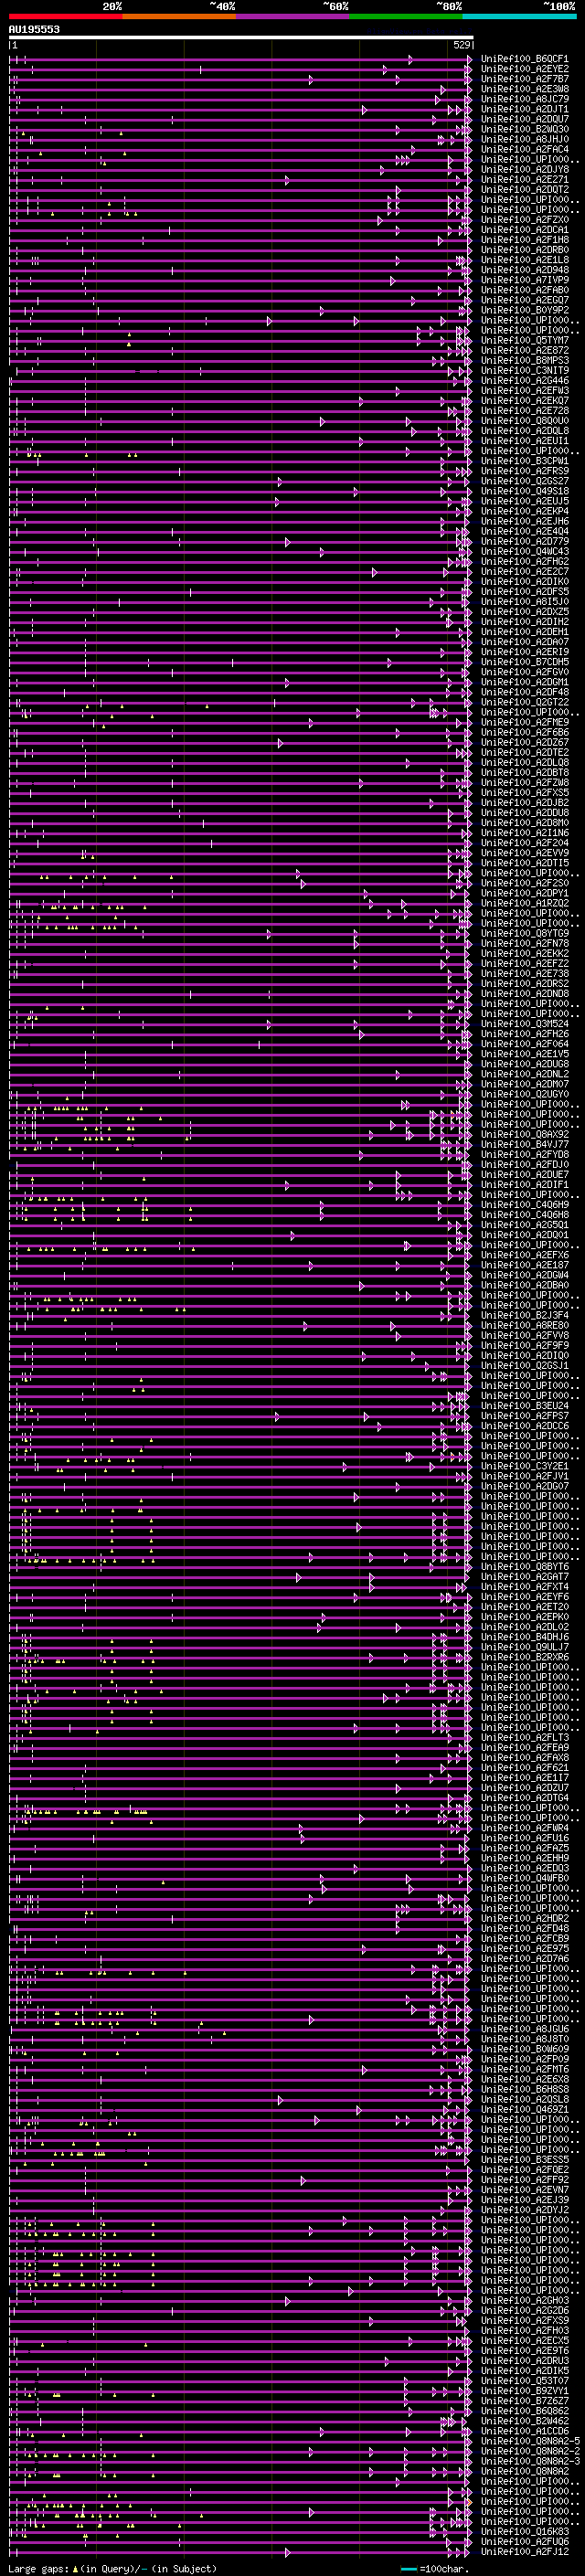585x2576 pixels.
Task: Select hit UniRef100_Q49S18
Action: click(524, 491)
